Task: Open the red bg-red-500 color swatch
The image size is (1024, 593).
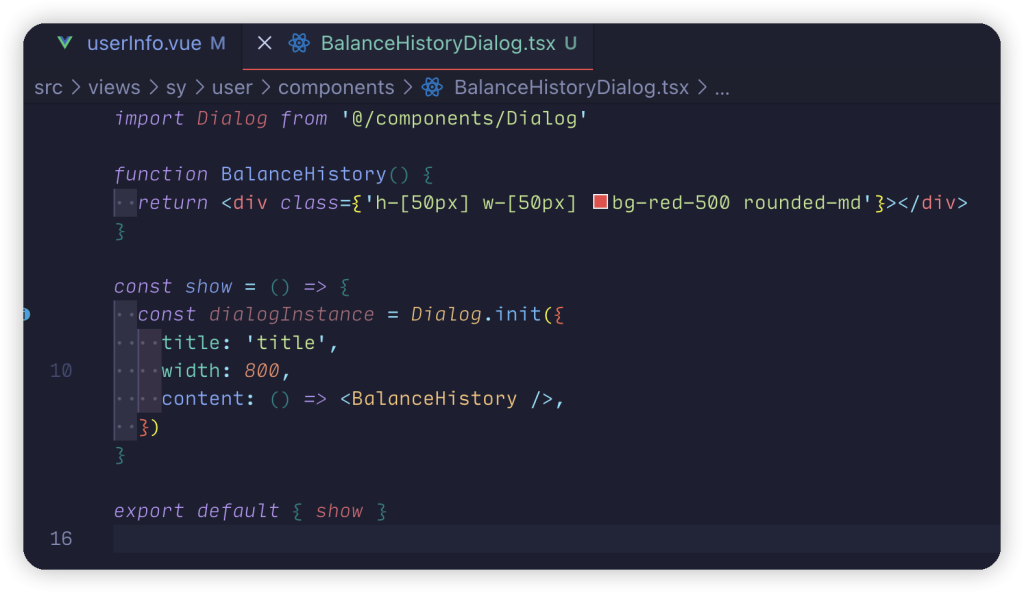Action: [601, 203]
